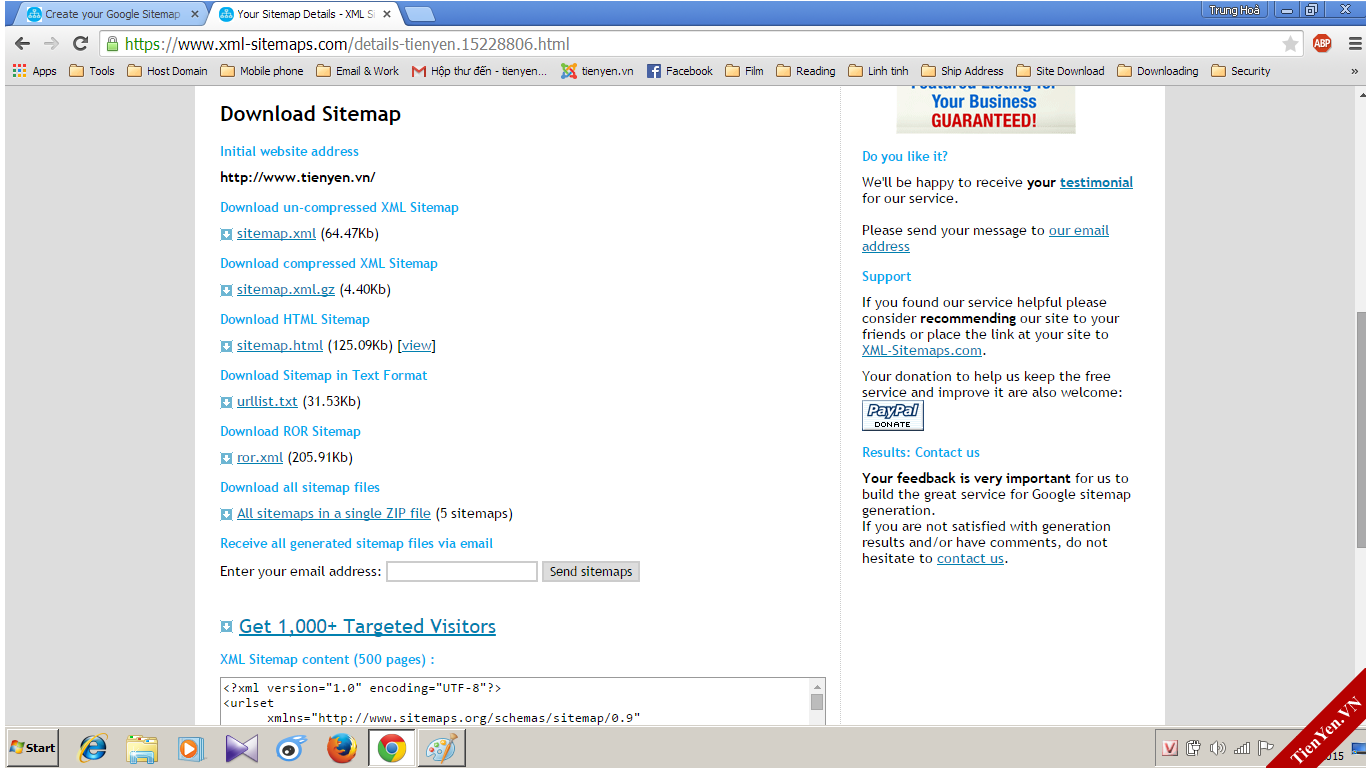Open the Facebook bookmark
This screenshot has width=1366, height=768.
680,71
